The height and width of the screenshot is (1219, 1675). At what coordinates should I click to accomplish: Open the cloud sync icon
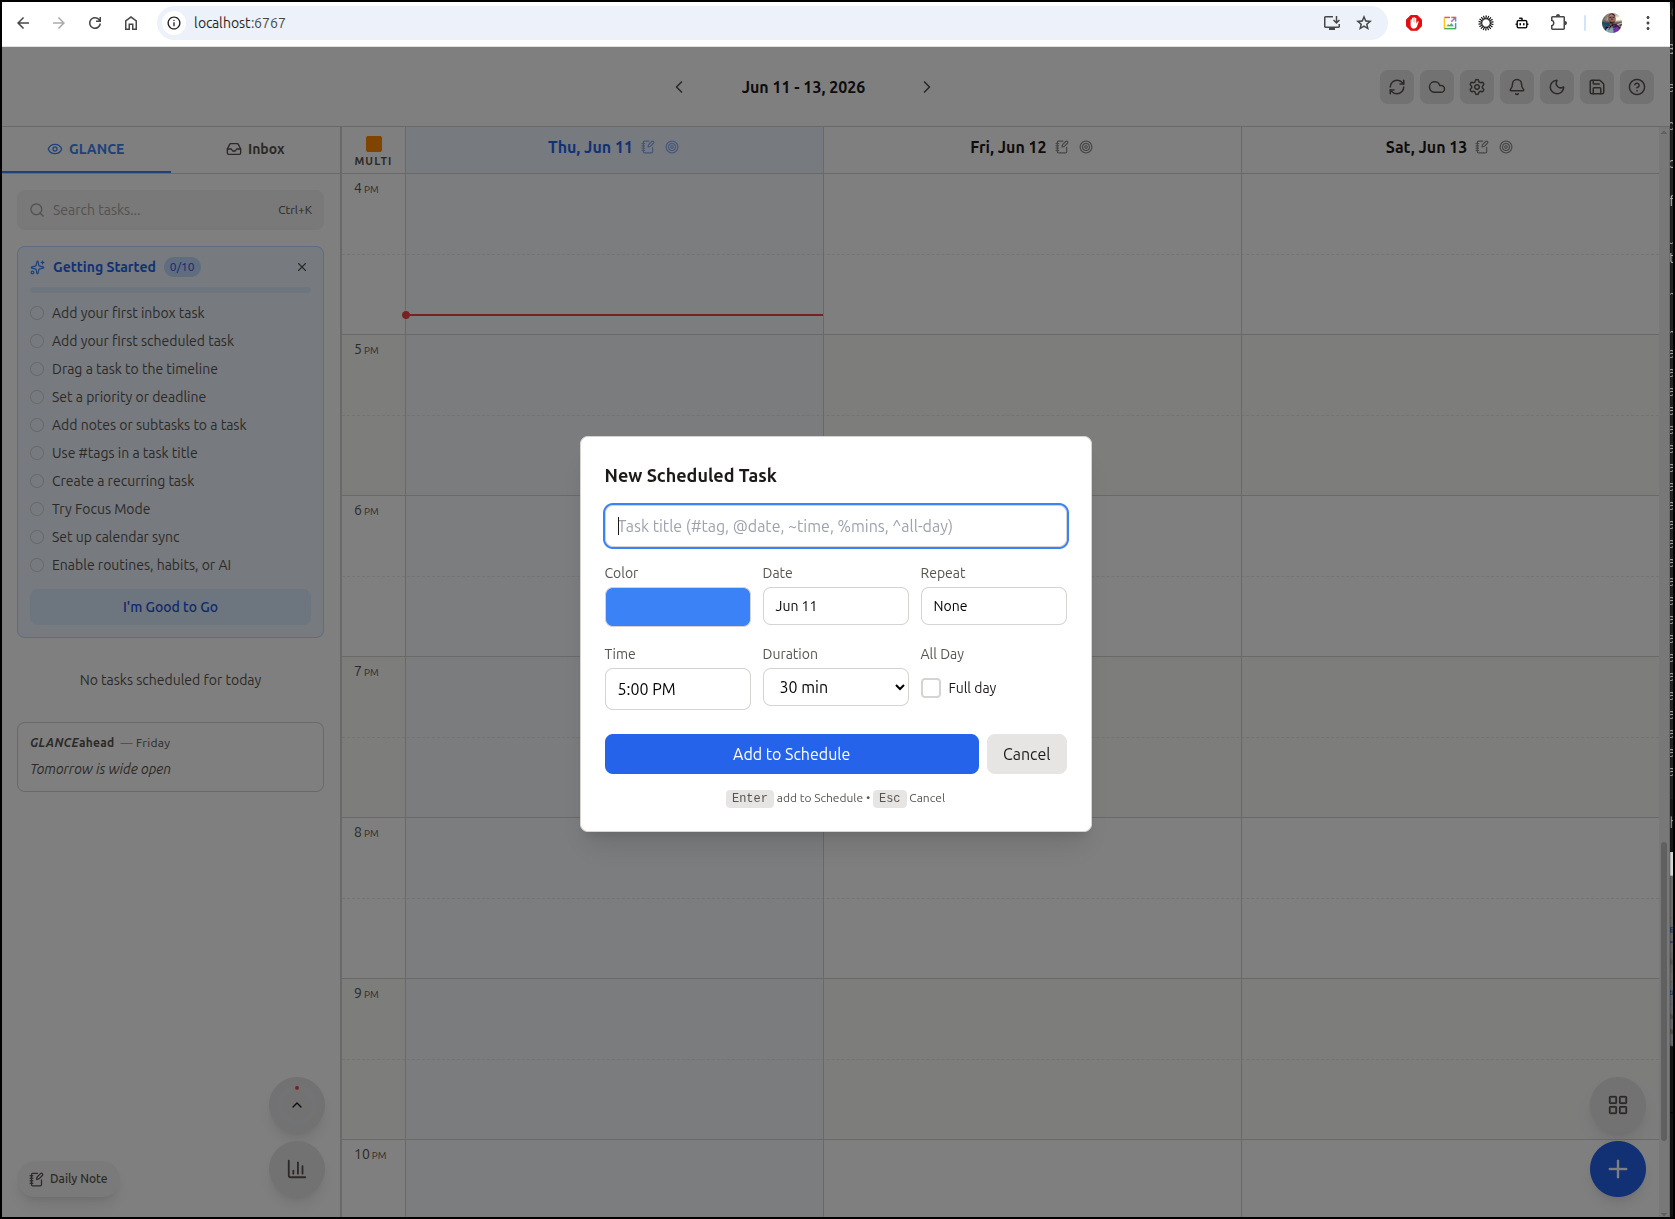coord(1437,87)
